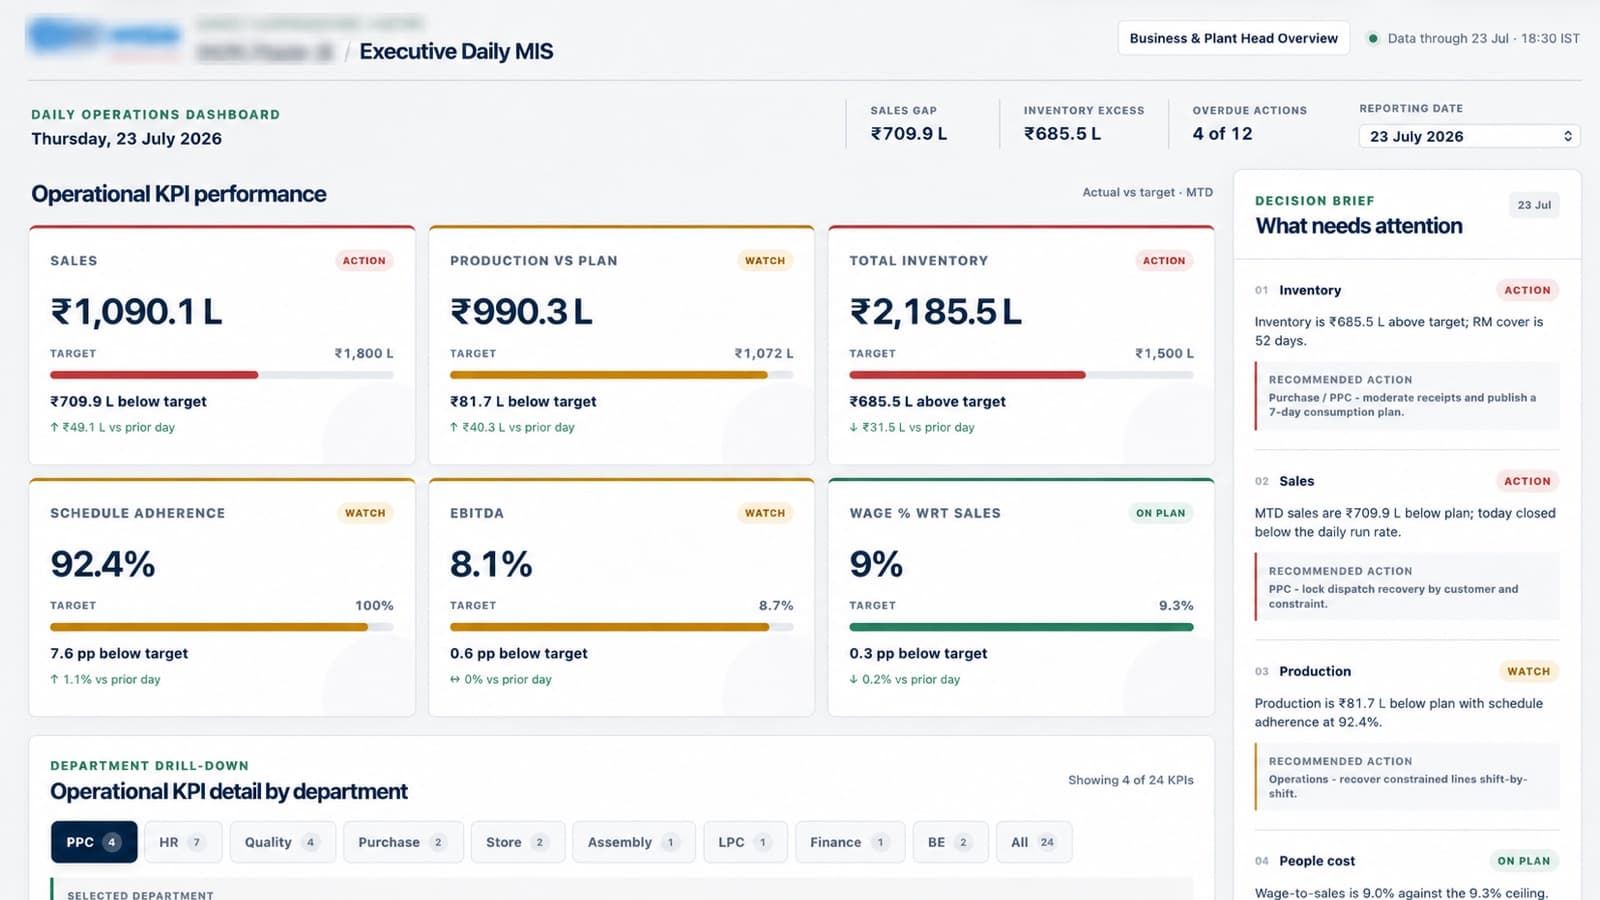This screenshot has height=900, width=1600.
Task: Click the 9% wage figure
Action: point(876,564)
